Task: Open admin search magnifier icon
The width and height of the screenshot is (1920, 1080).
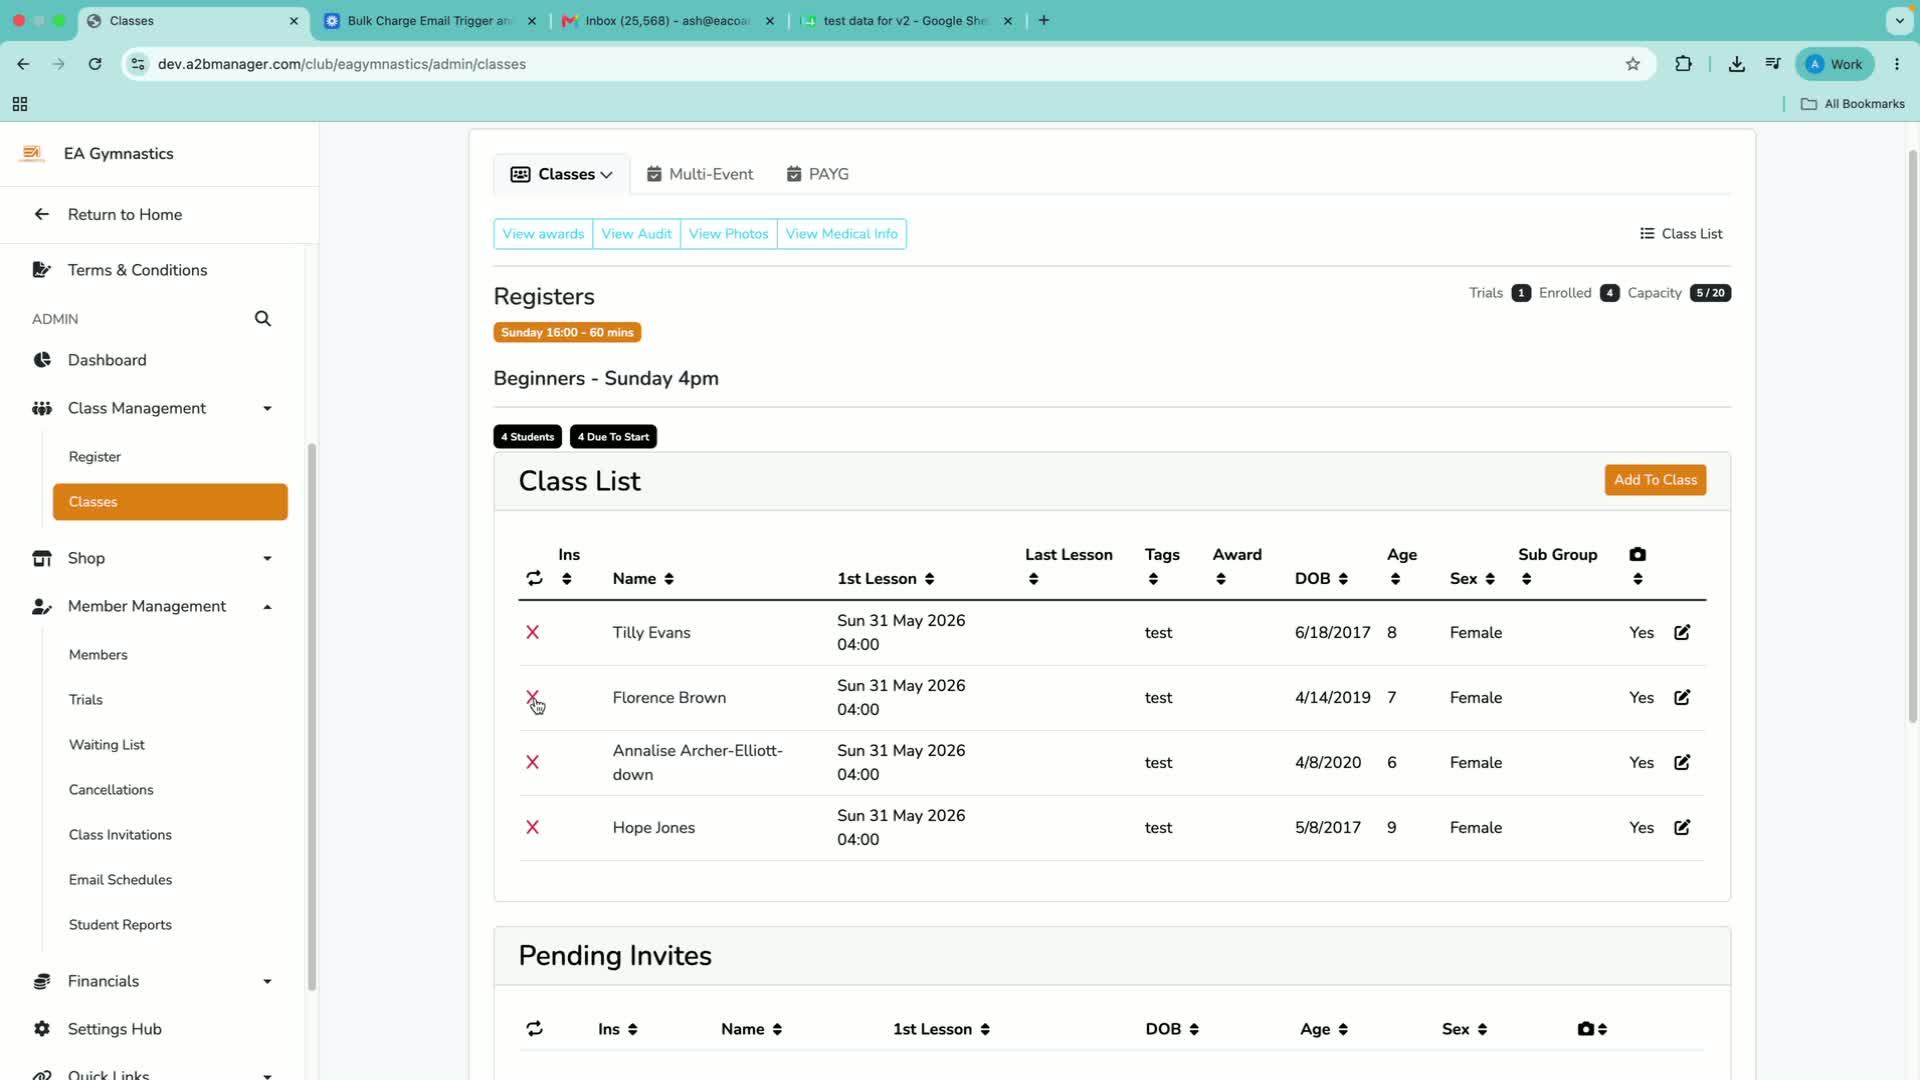Action: click(x=263, y=319)
